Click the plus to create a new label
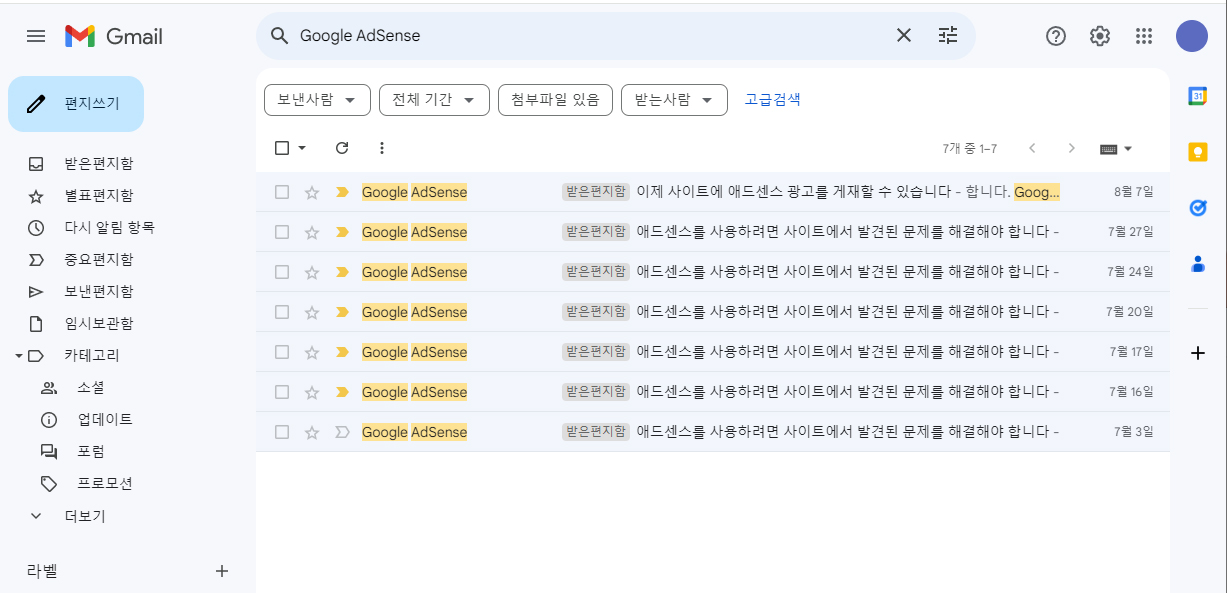The image size is (1227, 593). 222,571
